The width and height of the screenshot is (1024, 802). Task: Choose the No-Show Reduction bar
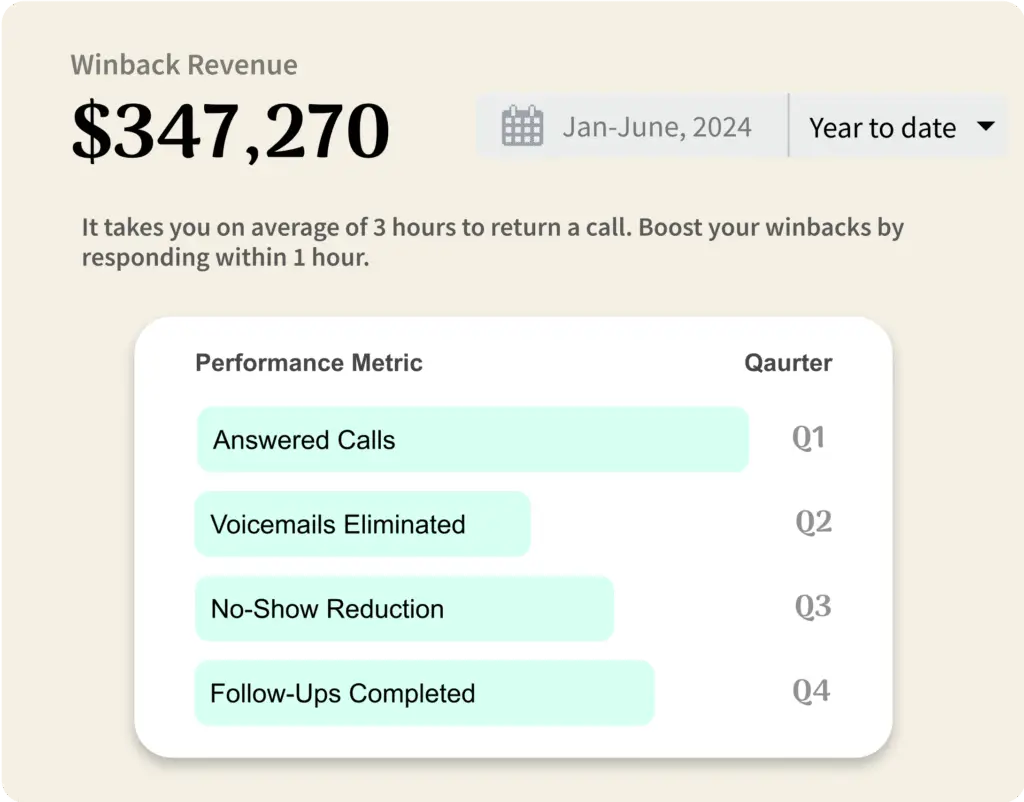(x=404, y=609)
